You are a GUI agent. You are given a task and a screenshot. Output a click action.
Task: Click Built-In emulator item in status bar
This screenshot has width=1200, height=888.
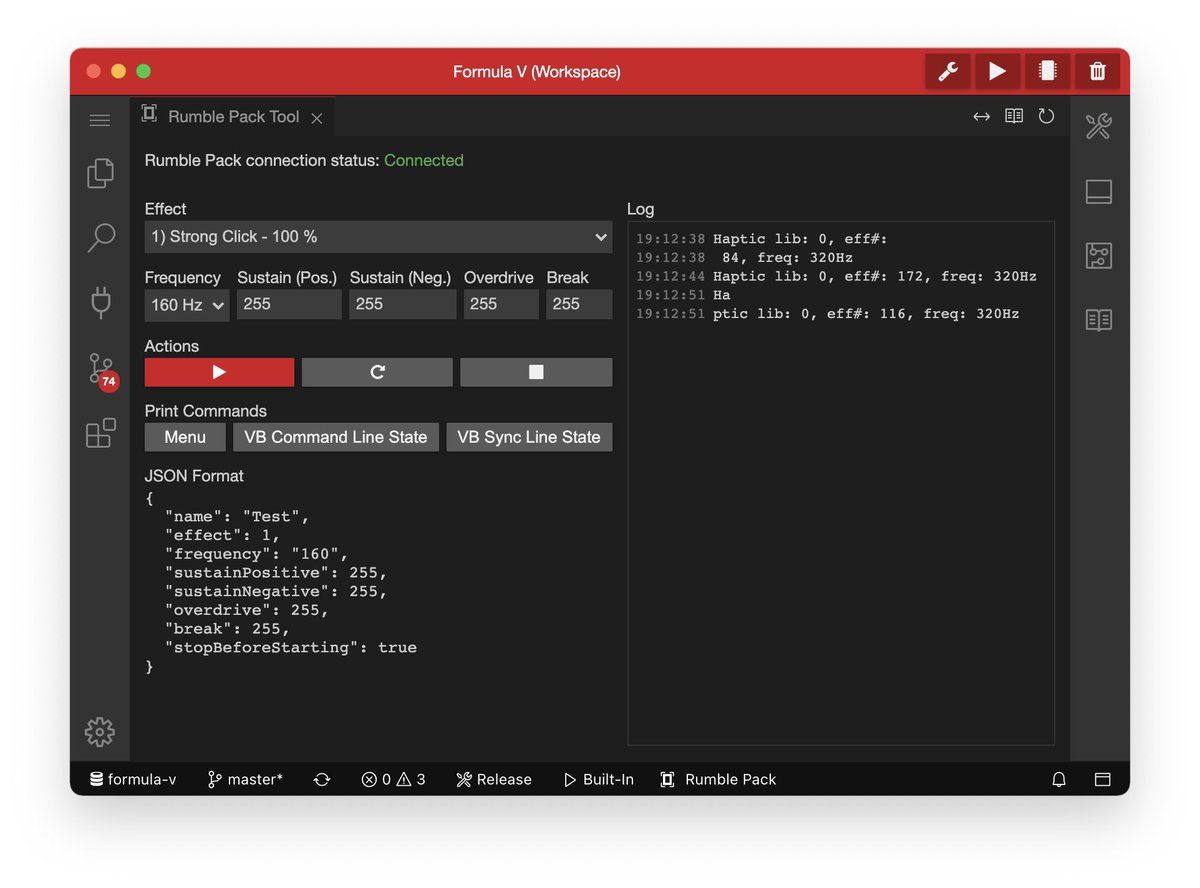click(x=598, y=780)
